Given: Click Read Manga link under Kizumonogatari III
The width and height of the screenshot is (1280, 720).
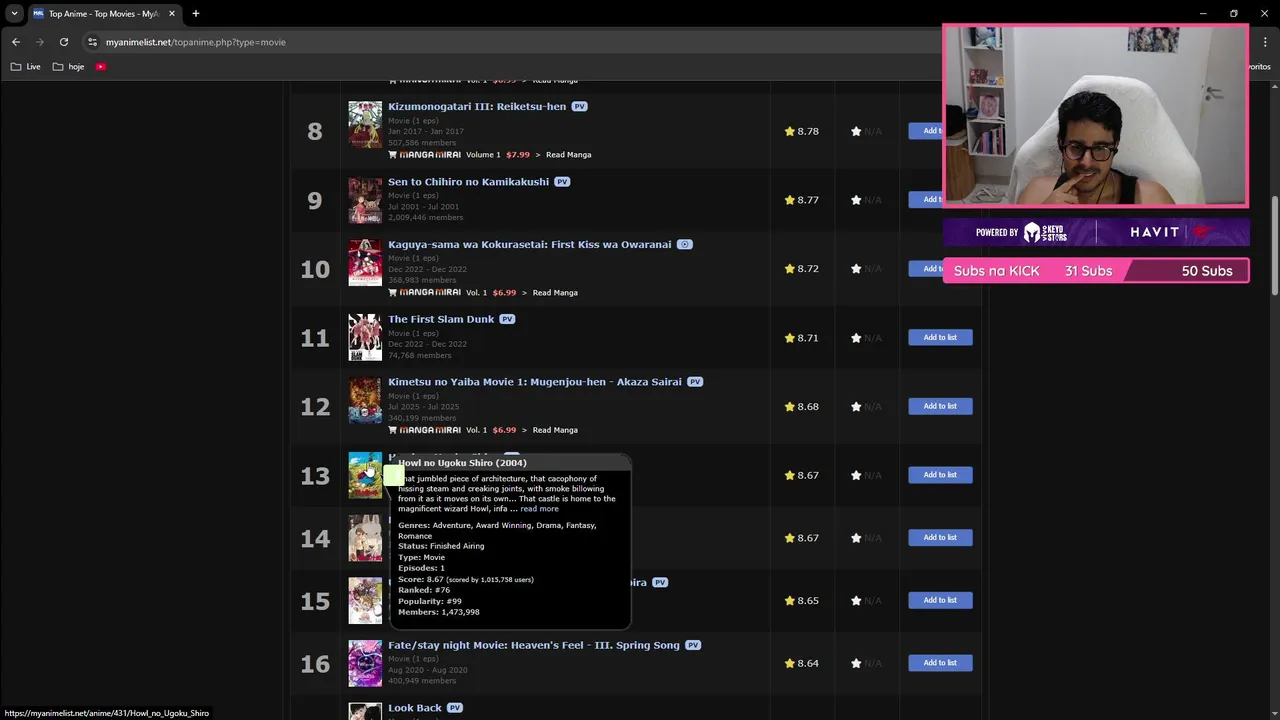Looking at the screenshot, I should 569,155.
